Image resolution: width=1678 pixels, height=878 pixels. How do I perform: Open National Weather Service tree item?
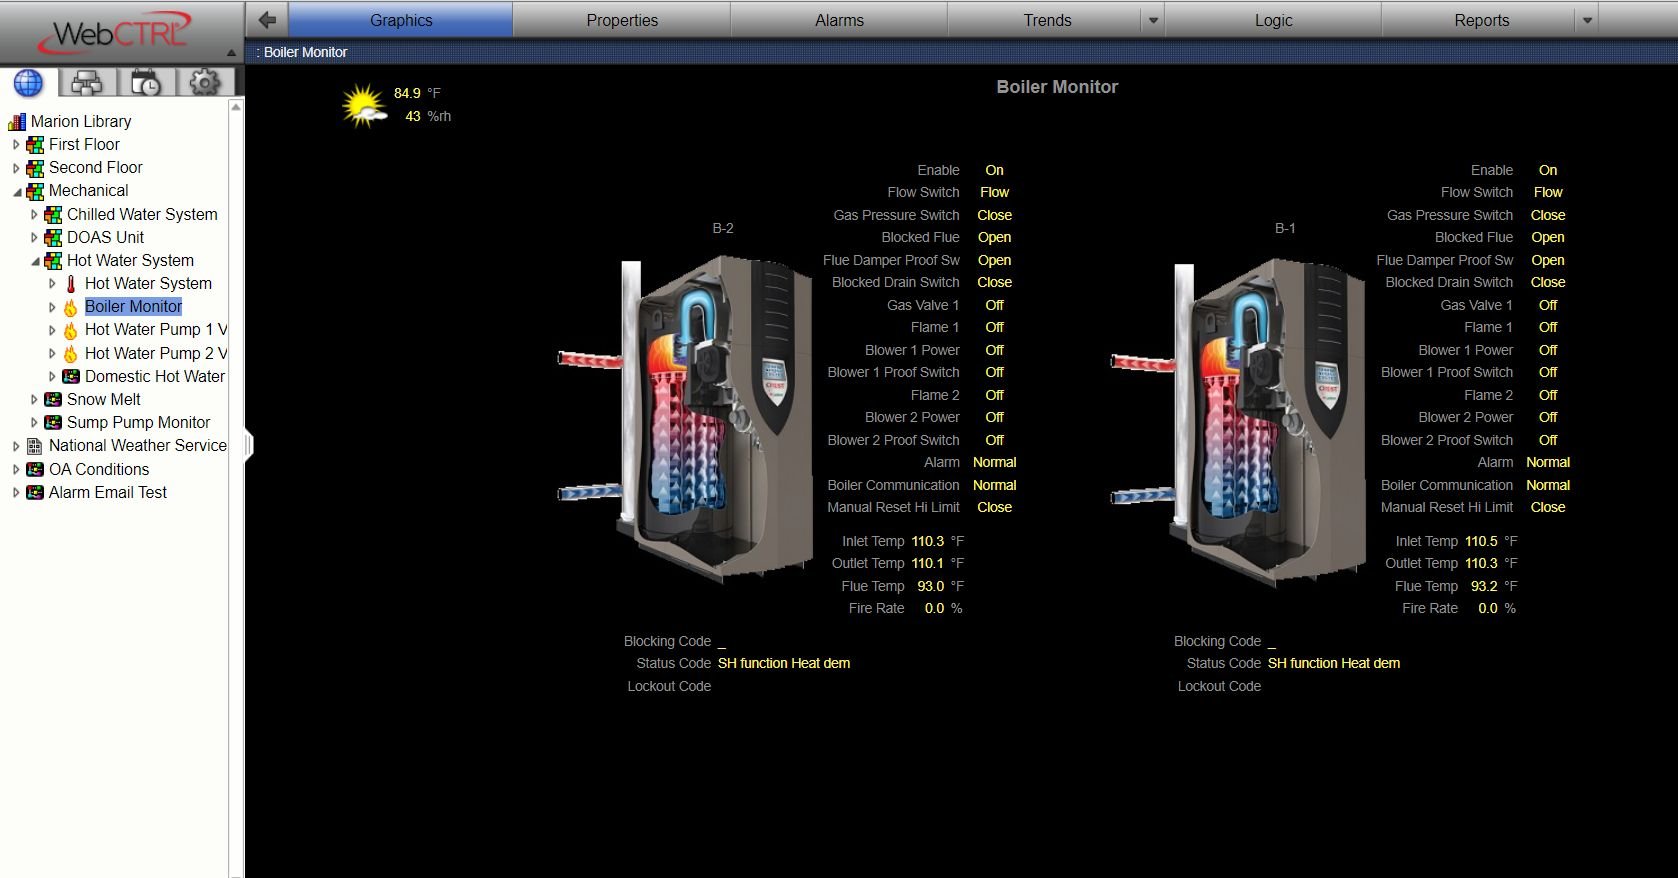point(137,445)
